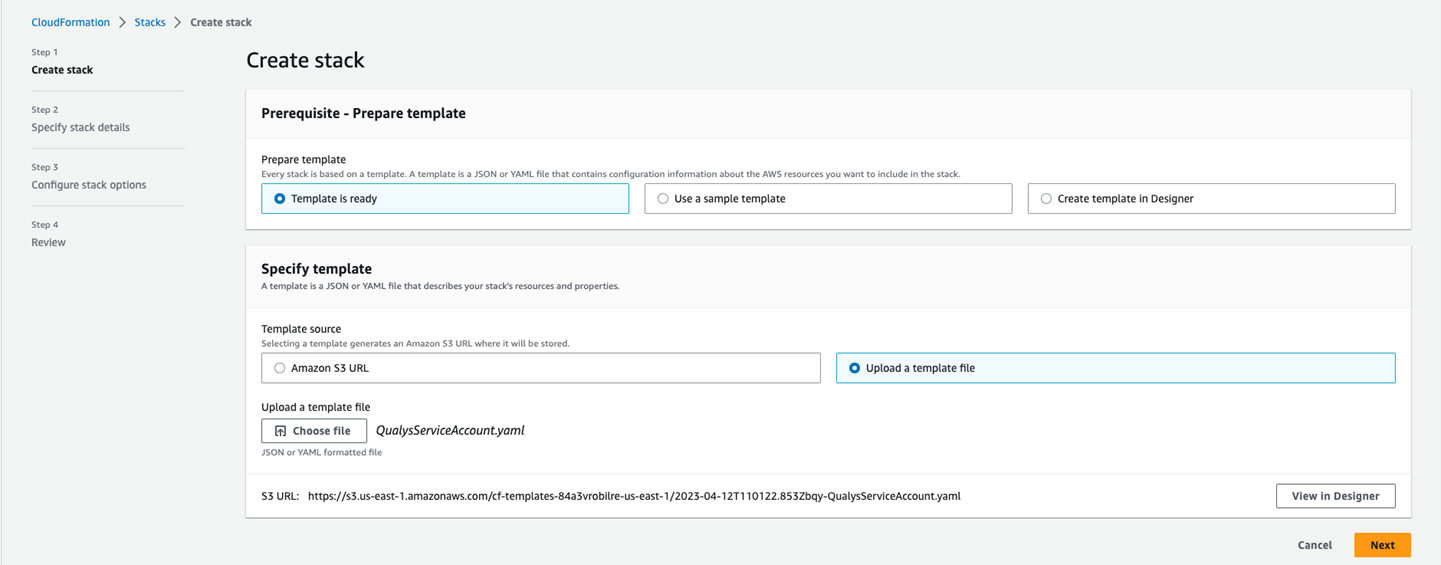Select the 'Template is ready' option
Image resolution: width=1441 pixels, height=565 pixels.
point(280,199)
